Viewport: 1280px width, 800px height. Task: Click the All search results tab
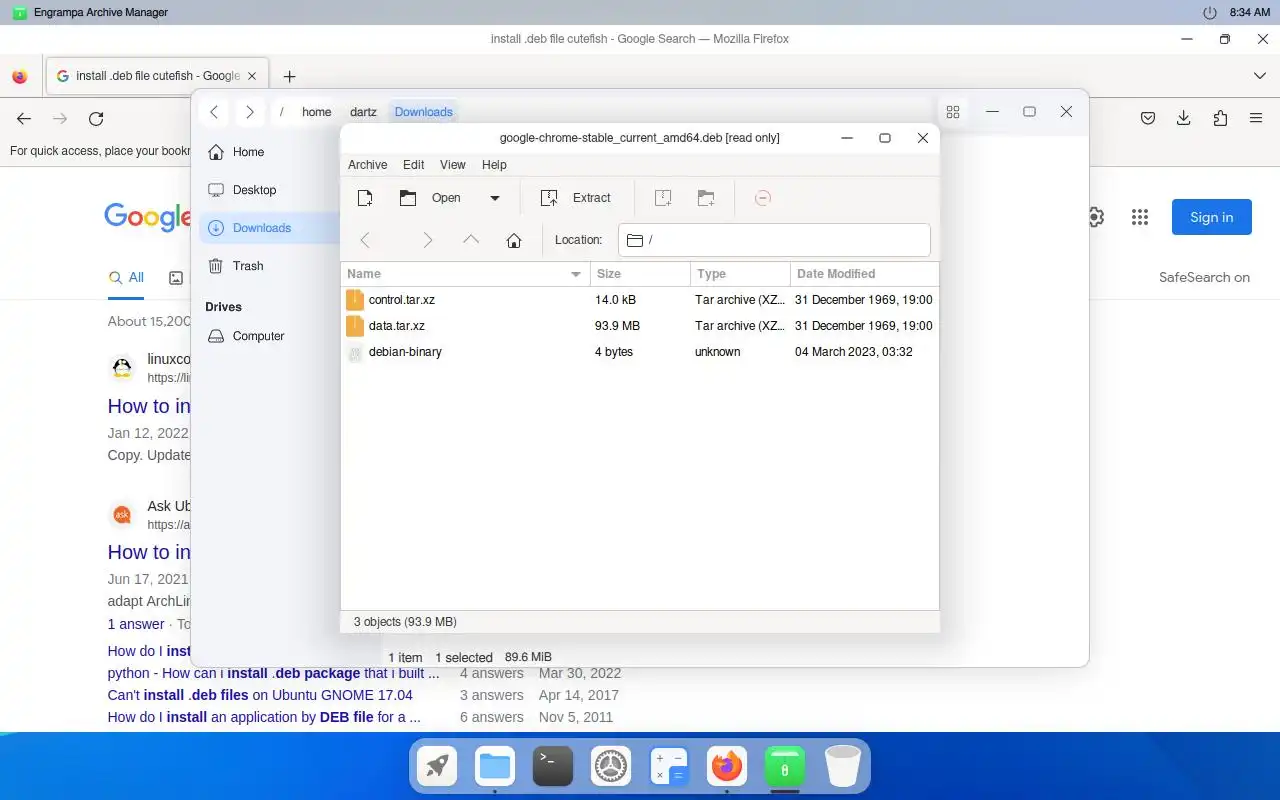tap(126, 278)
